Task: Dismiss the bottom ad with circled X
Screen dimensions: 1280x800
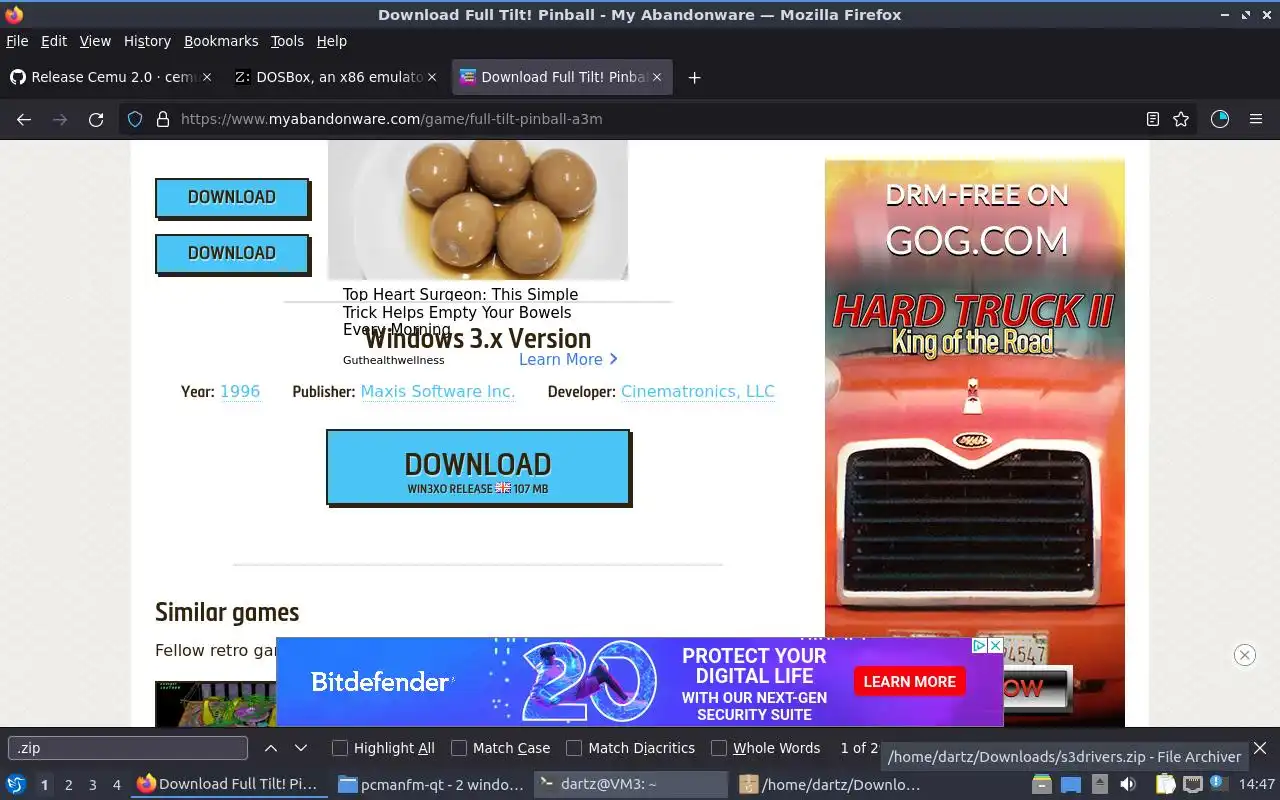Action: 1244,655
